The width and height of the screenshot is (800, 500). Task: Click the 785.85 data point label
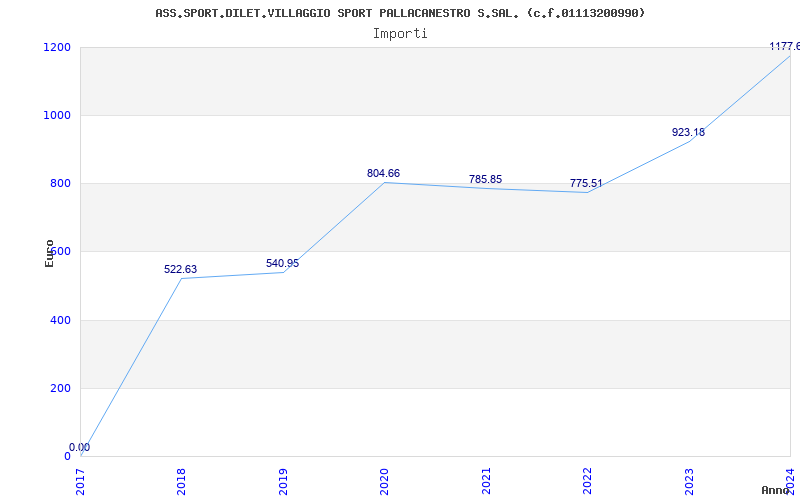pyautogui.click(x=485, y=179)
